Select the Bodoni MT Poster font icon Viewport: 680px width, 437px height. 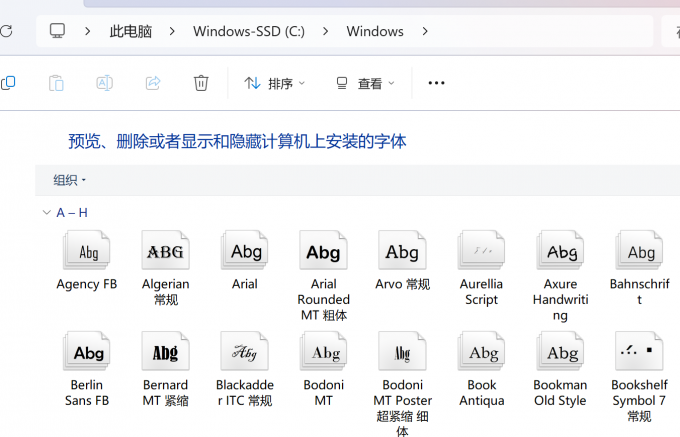(x=402, y=351)
